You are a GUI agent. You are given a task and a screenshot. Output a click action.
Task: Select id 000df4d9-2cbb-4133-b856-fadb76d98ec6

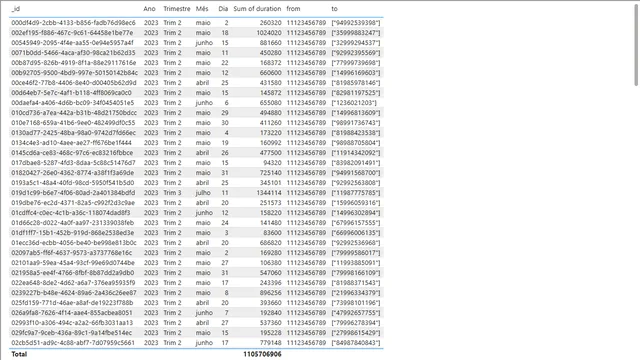[73, 23]
